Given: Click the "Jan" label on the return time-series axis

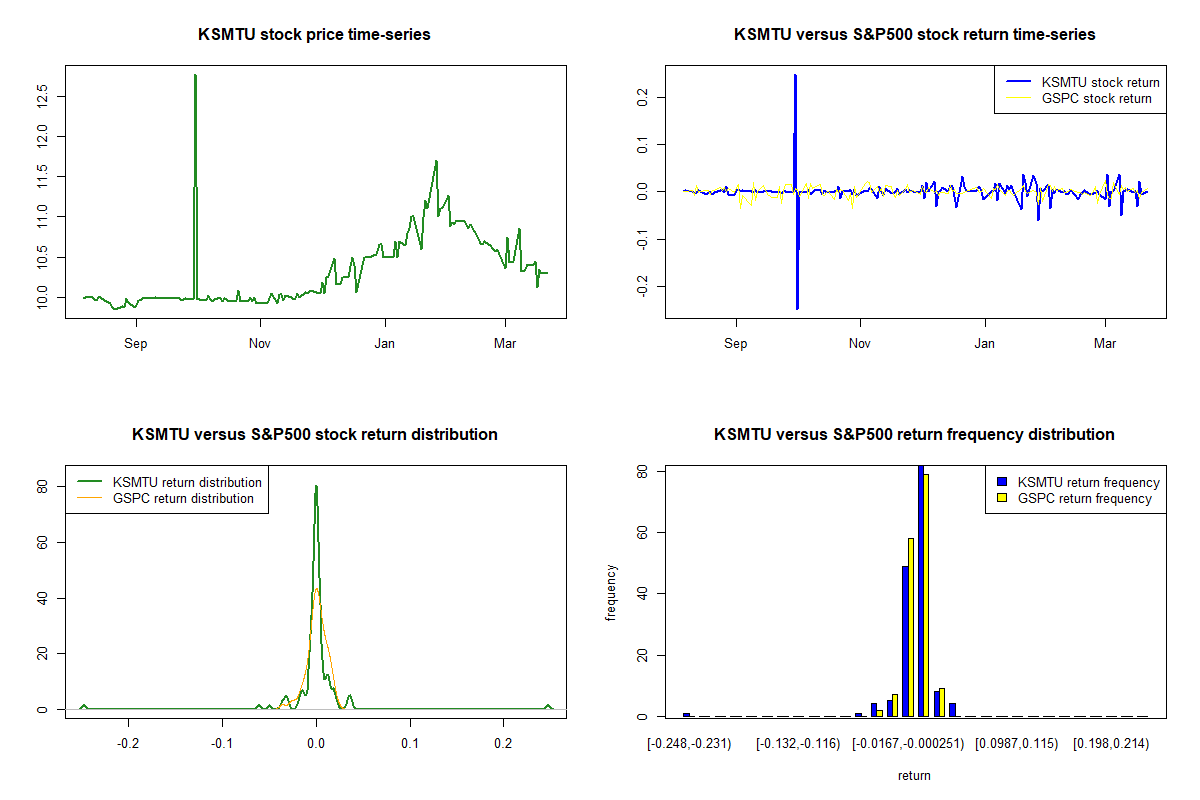Looking at the screenshot, I should (x=985, y=343).
